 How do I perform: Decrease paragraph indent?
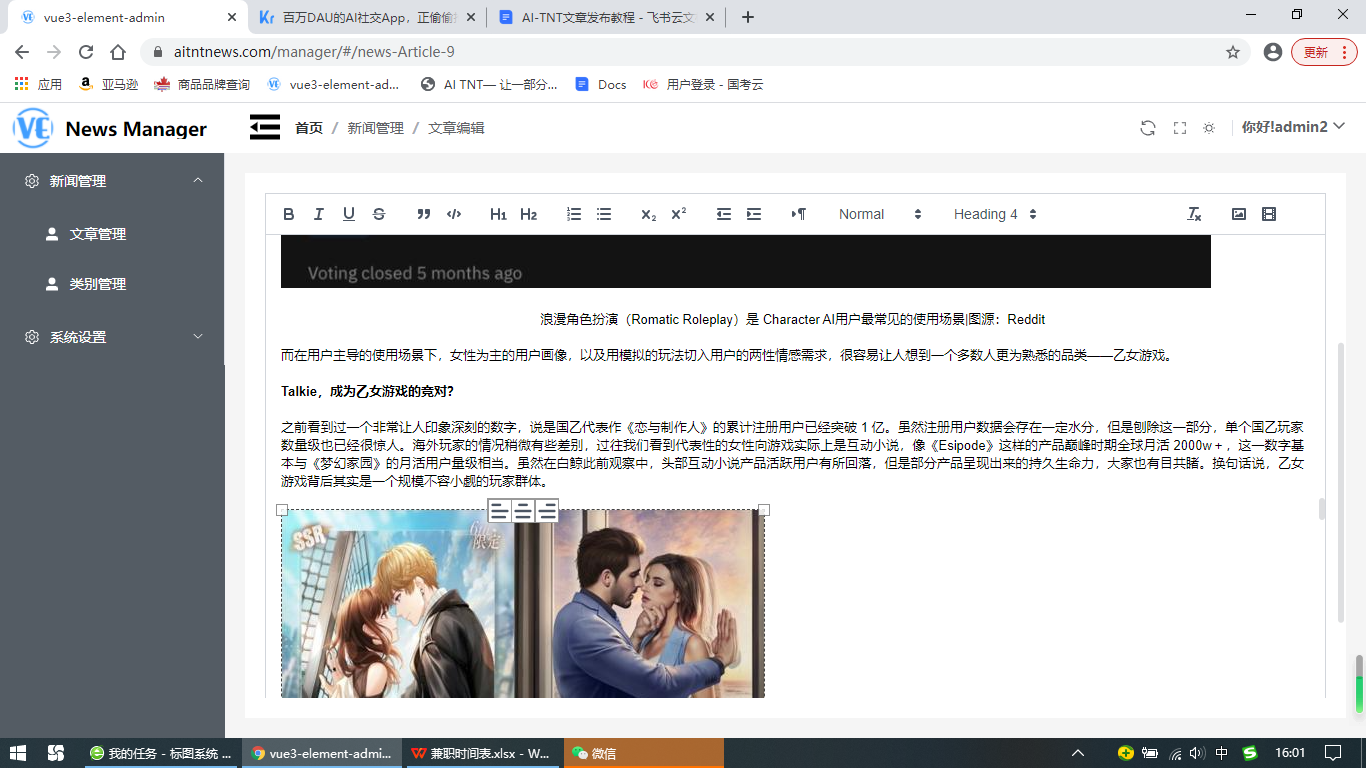[x=724, y=214]
